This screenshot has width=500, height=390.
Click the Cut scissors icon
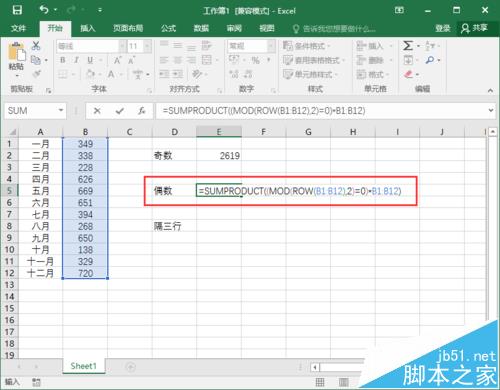click(36, 46)
